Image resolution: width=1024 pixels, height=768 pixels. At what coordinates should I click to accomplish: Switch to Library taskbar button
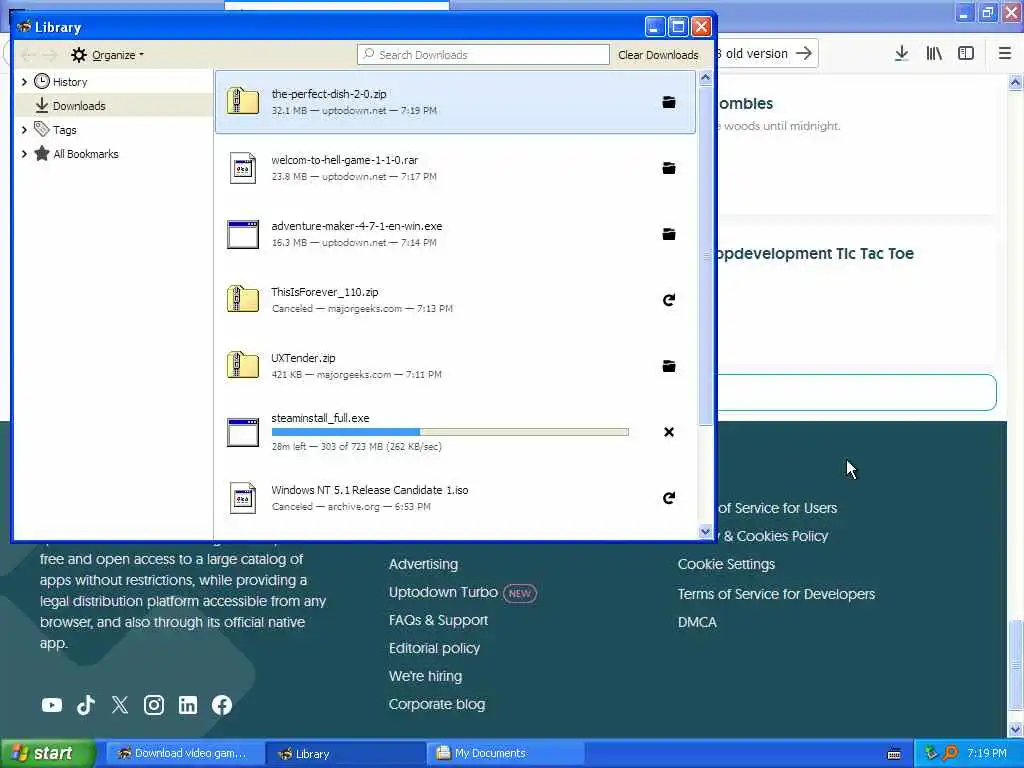(345, 754)
